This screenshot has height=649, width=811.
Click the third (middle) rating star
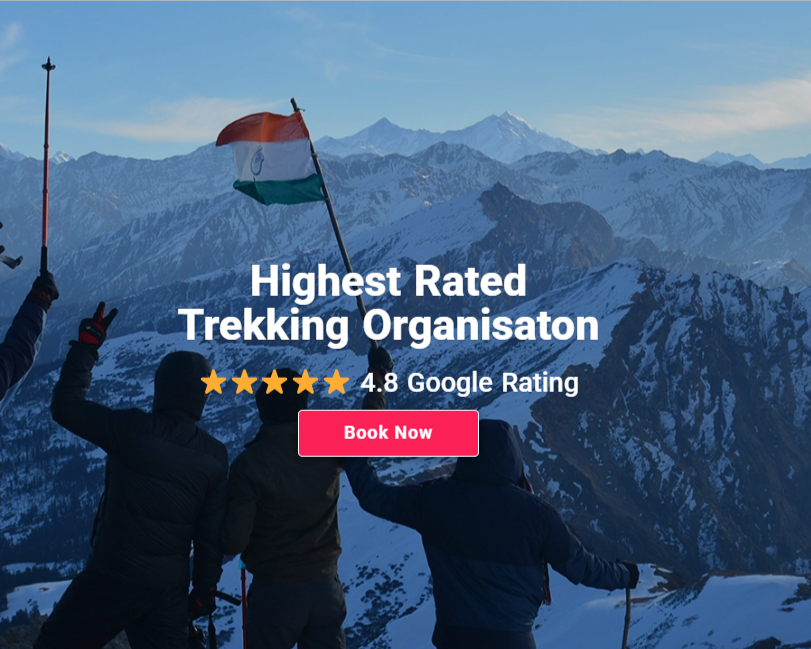click(x=275, y=382)
